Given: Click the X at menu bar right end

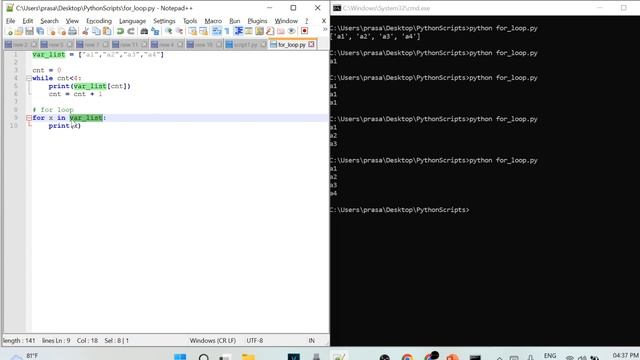Looking at the screenshot, I should click(324, 21).
